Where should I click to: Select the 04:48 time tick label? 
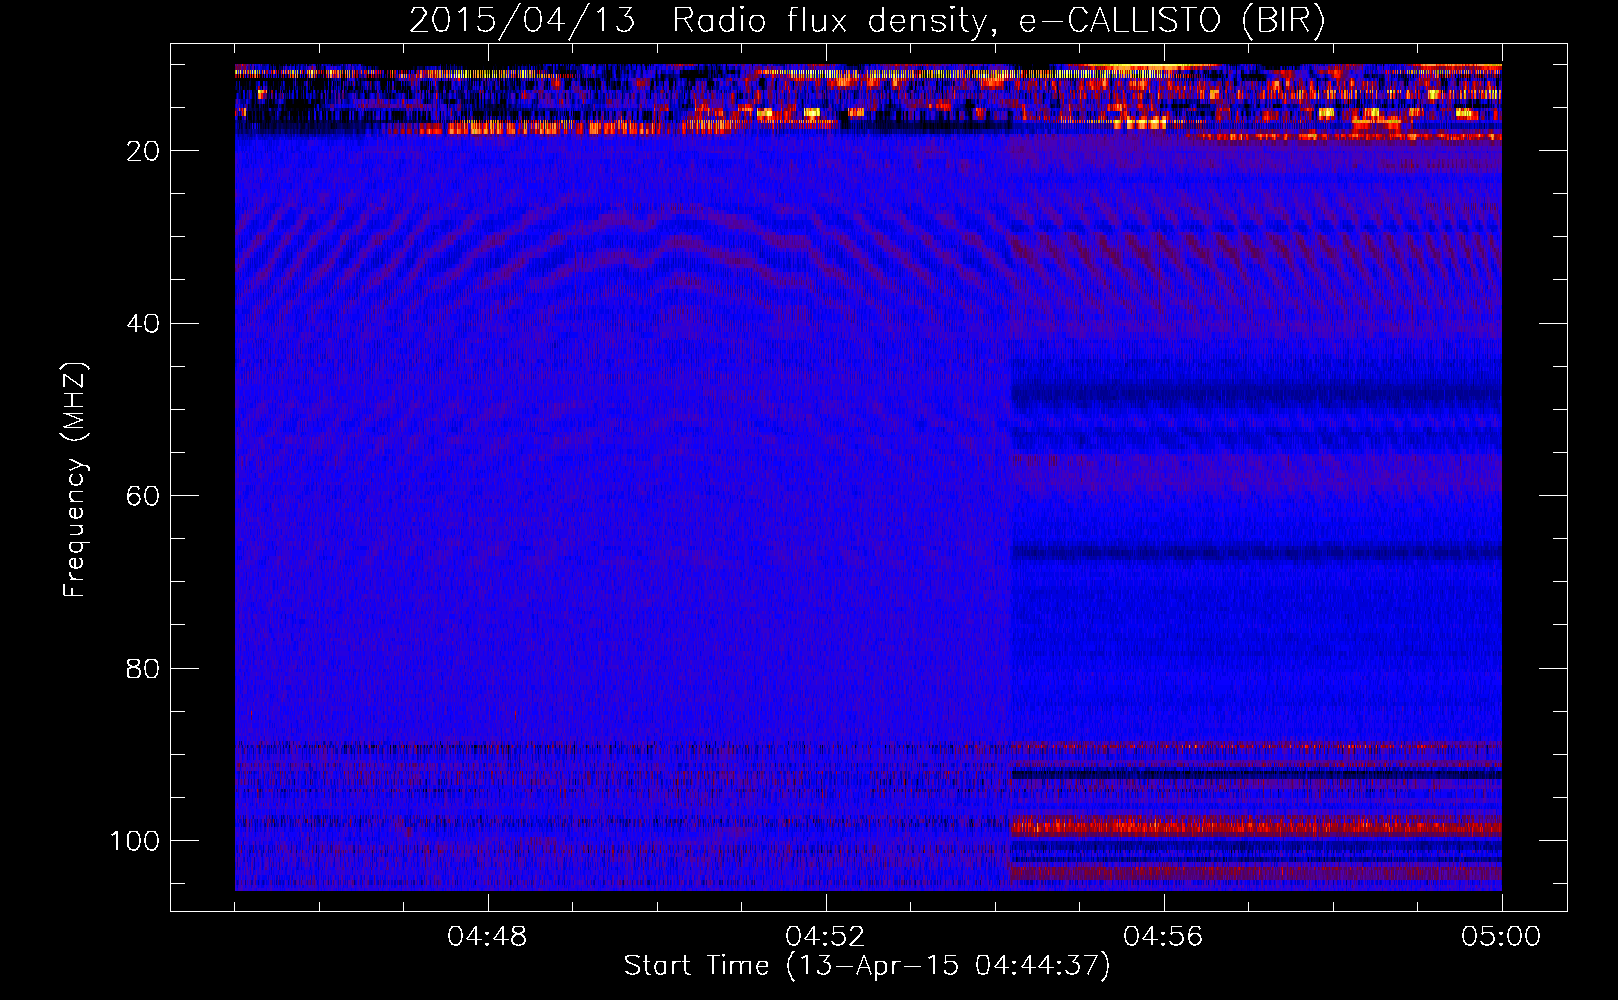pos(487,937)
